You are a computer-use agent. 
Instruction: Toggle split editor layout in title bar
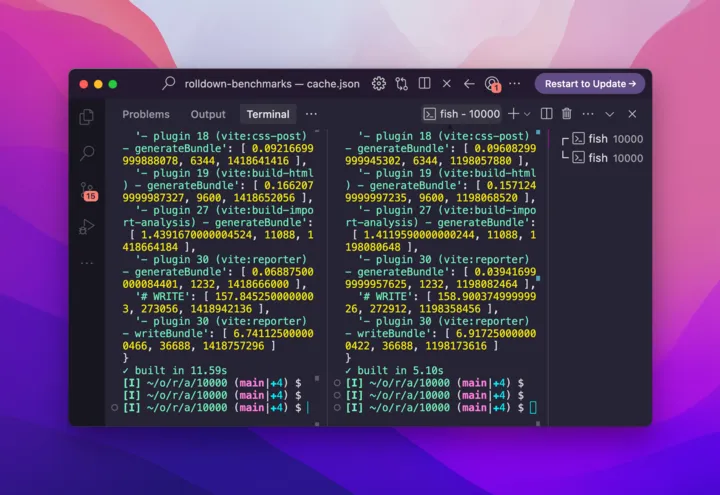(425, 84)
